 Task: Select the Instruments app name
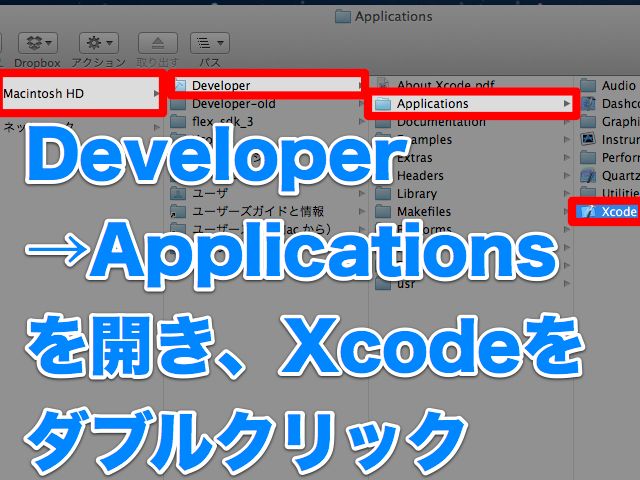coord(621,140)
